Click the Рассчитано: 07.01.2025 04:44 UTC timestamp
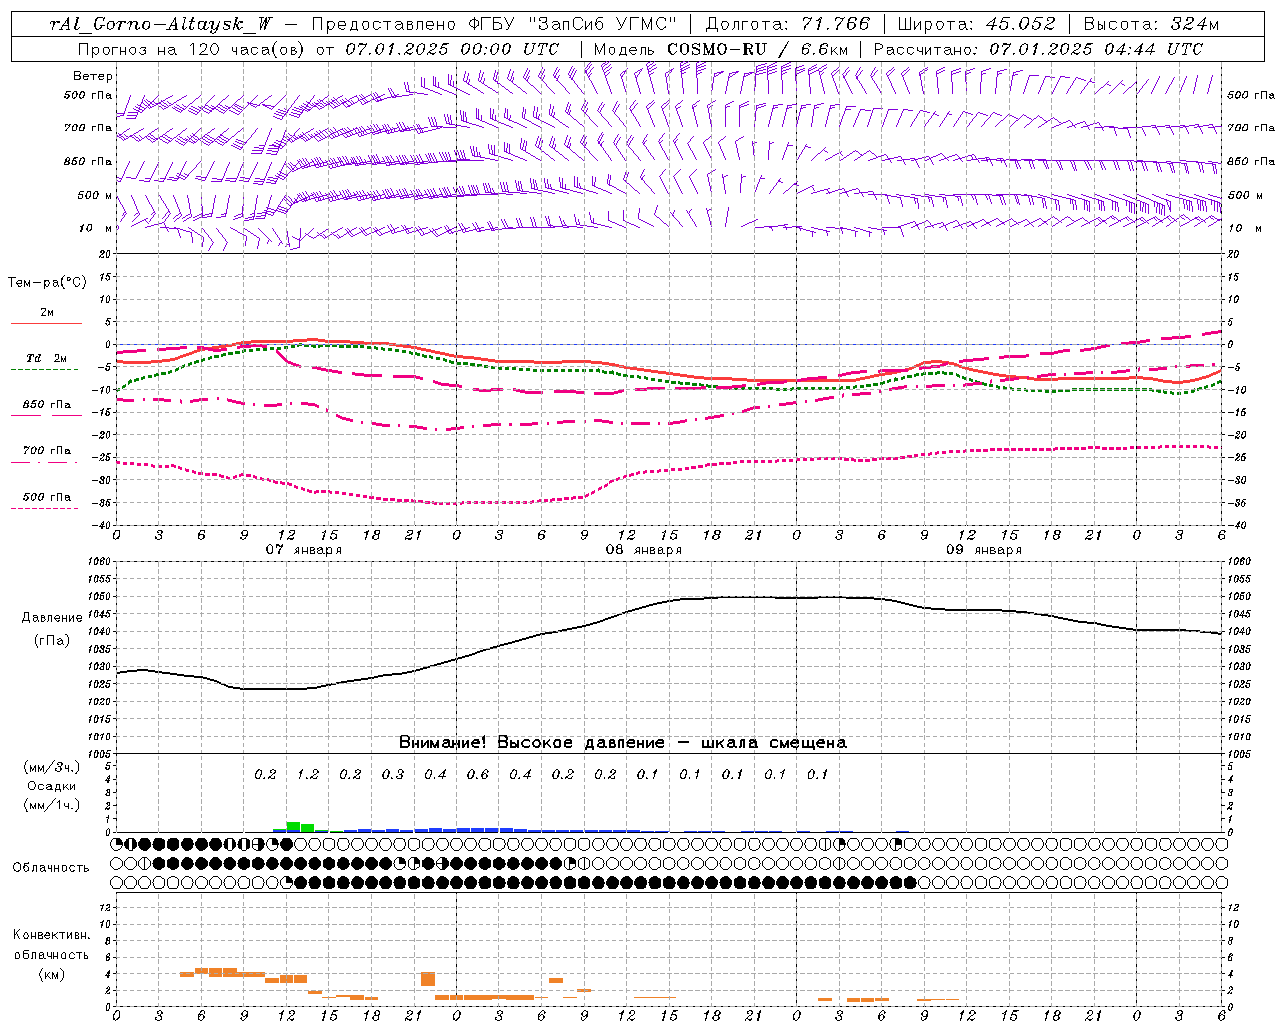 pyautogui.click(x=1038, y=49)
